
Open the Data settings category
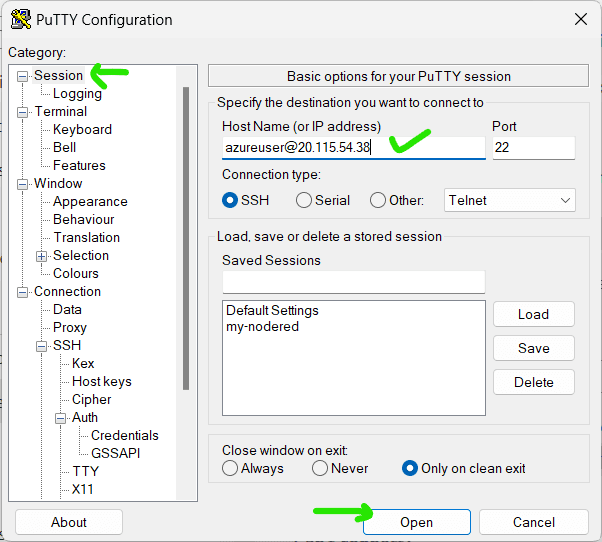point(67,309)
